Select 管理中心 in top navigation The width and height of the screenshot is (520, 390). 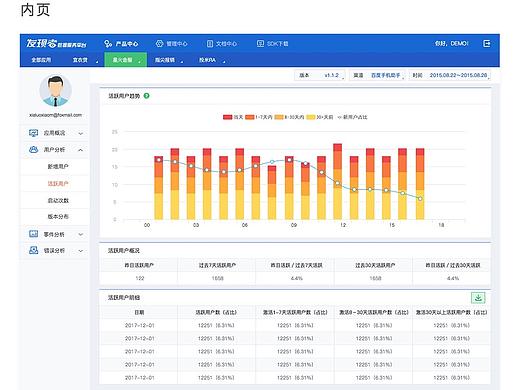coord(172,44)
